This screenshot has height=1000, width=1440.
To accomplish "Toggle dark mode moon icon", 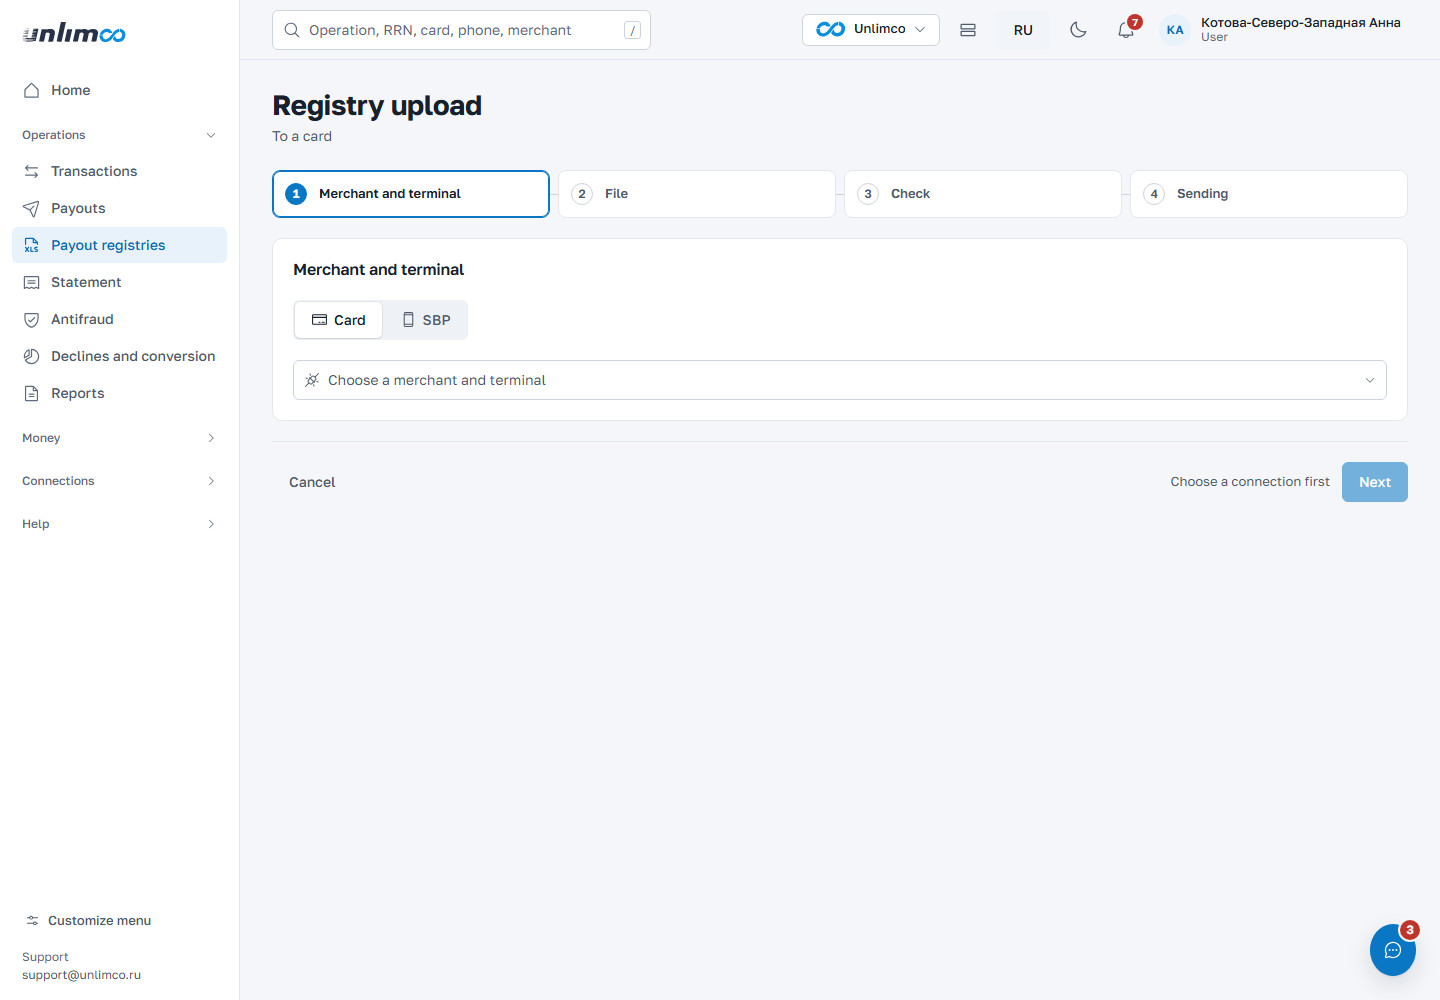I will [x=1078, y=30].
